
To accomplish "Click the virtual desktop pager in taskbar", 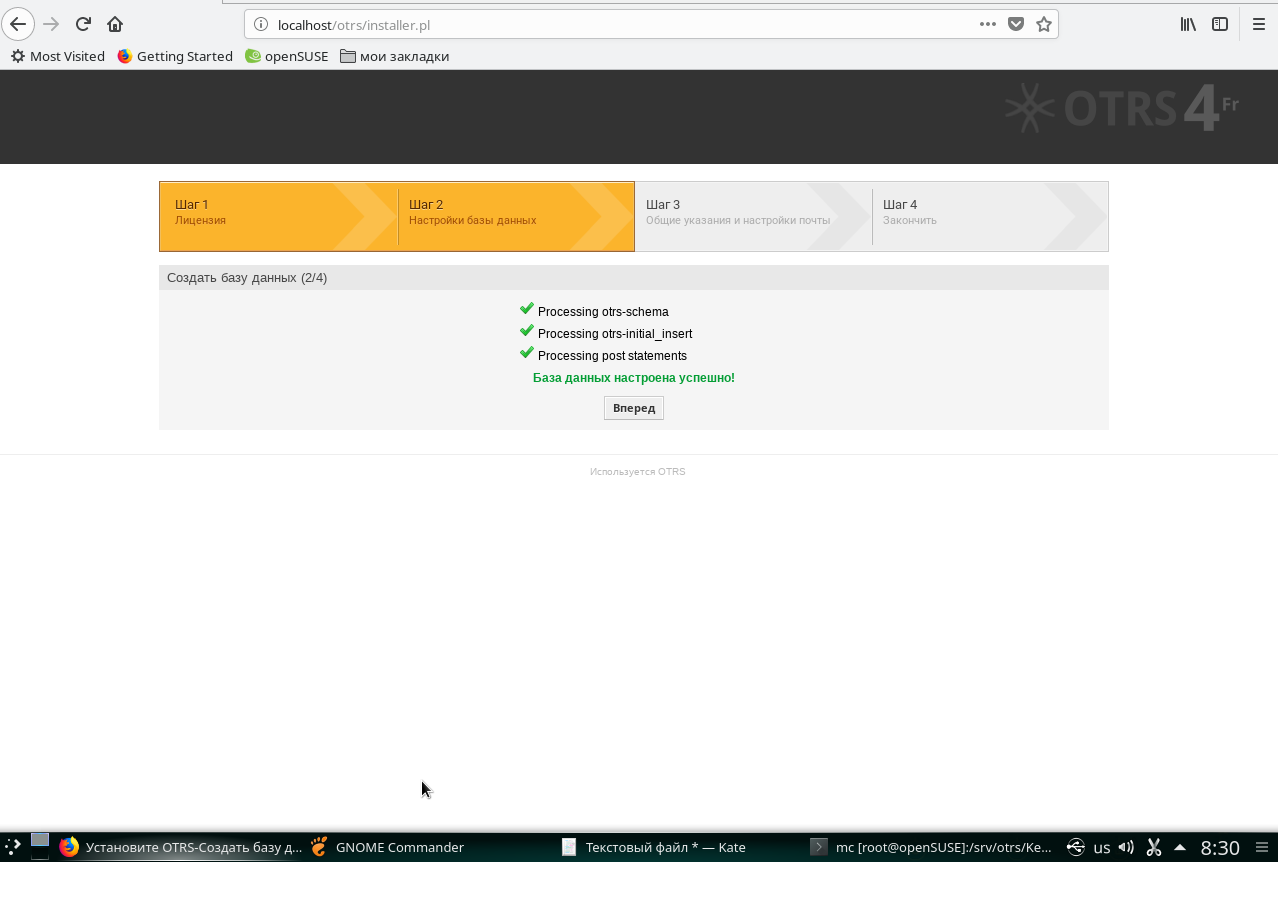I will 40,846.
